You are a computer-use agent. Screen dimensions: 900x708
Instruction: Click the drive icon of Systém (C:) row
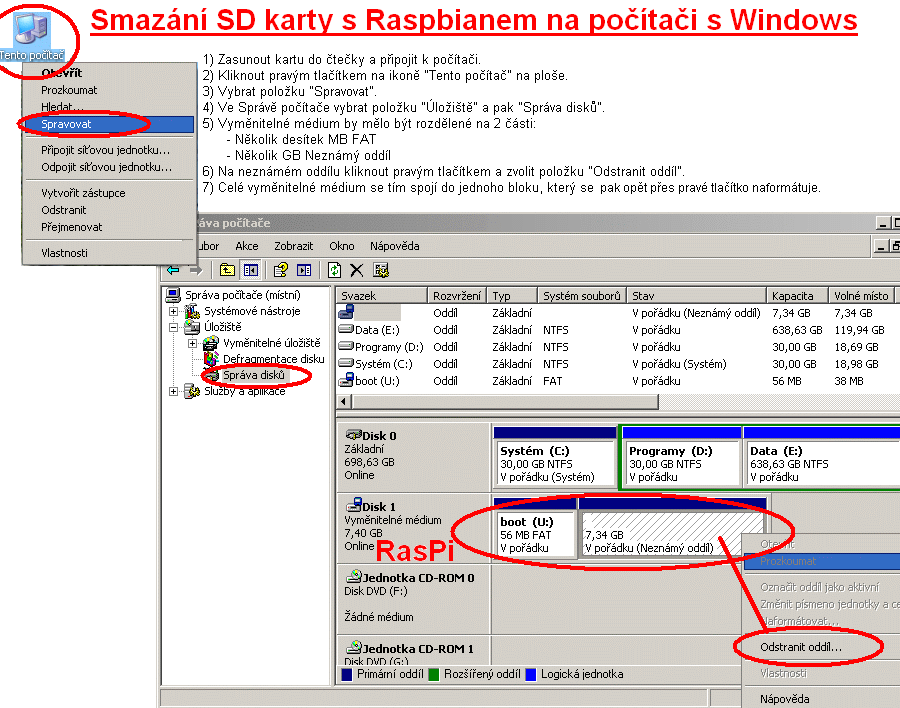click(x=346, y=363)
